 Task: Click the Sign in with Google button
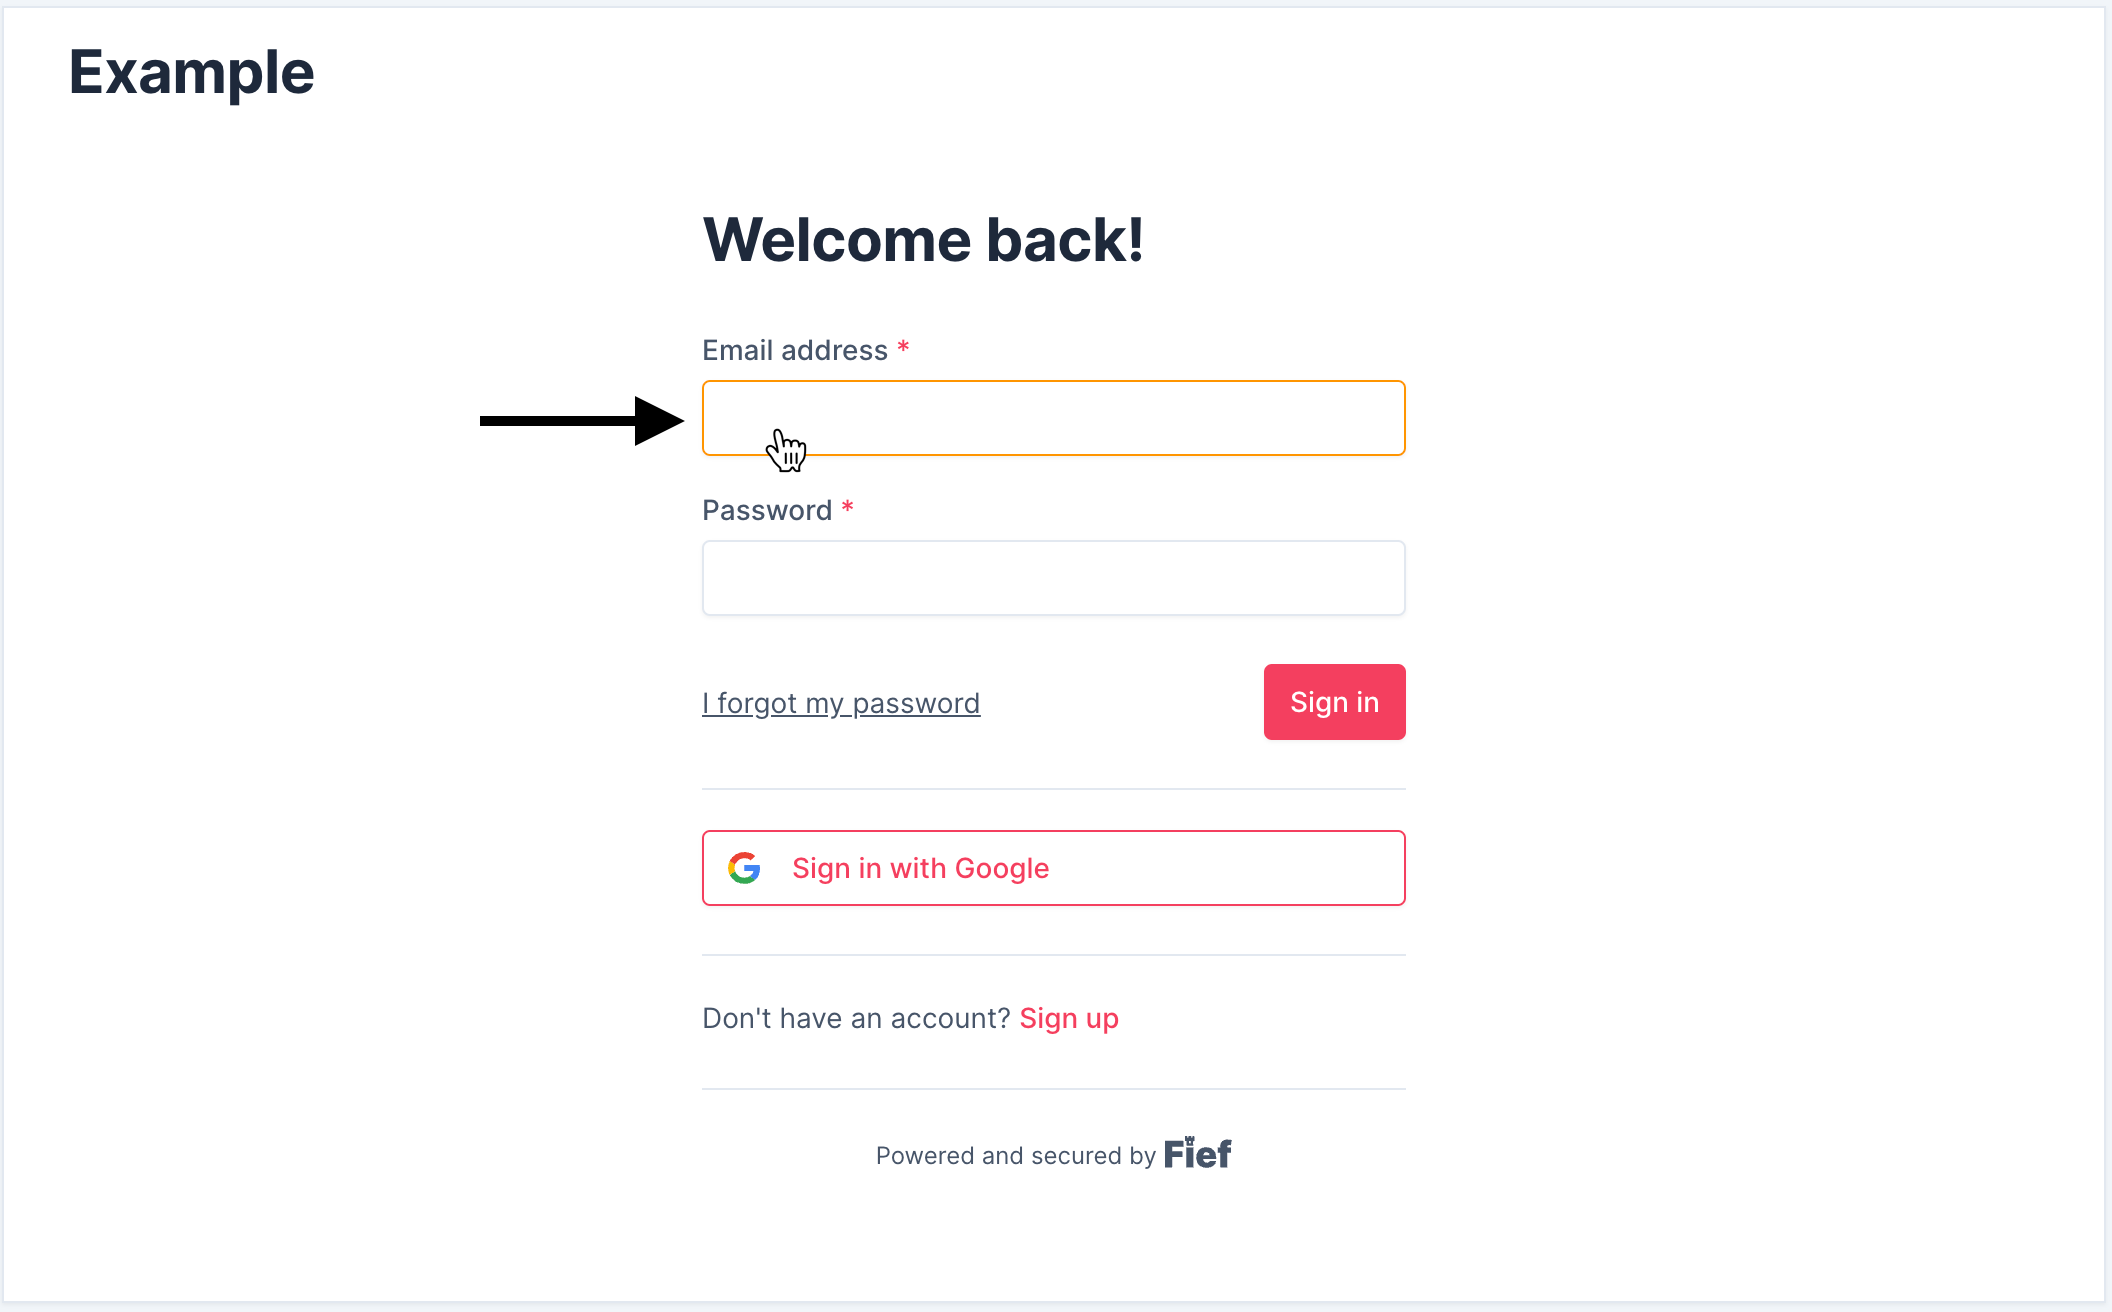click(1053, 867)
